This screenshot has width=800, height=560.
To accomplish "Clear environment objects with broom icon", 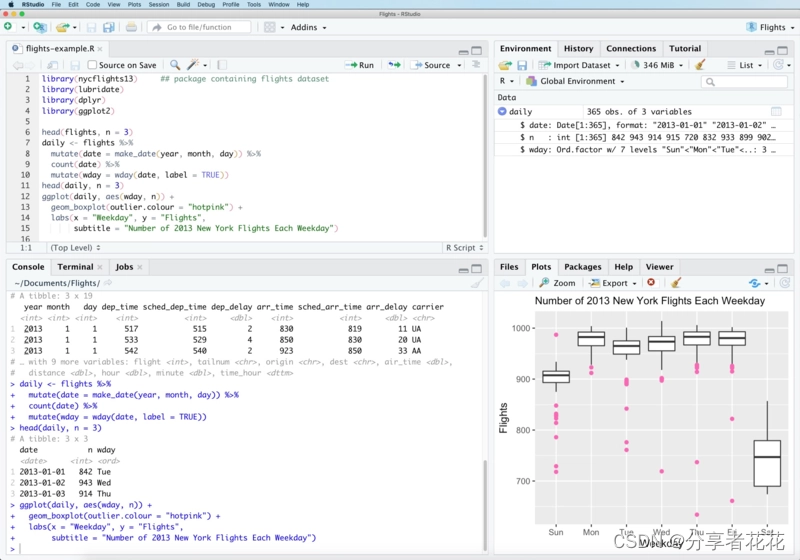I will (700, 64).
